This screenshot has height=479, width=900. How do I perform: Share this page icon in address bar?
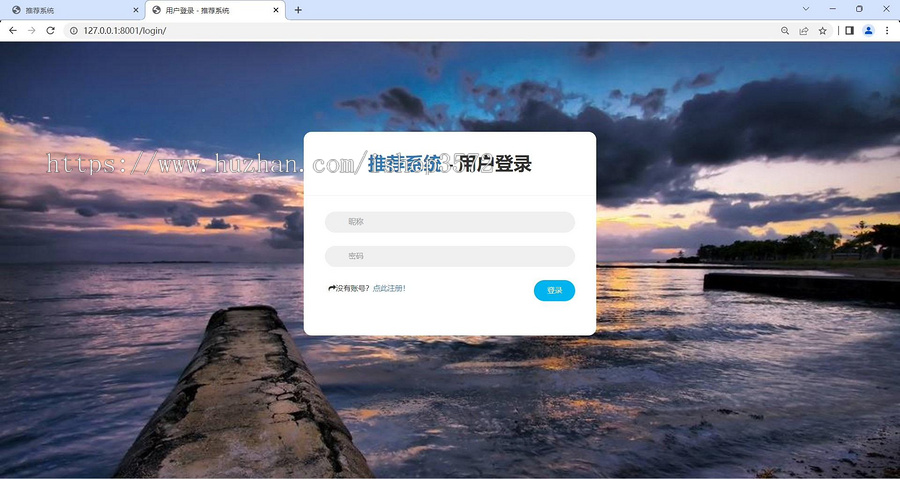(804, 30)
